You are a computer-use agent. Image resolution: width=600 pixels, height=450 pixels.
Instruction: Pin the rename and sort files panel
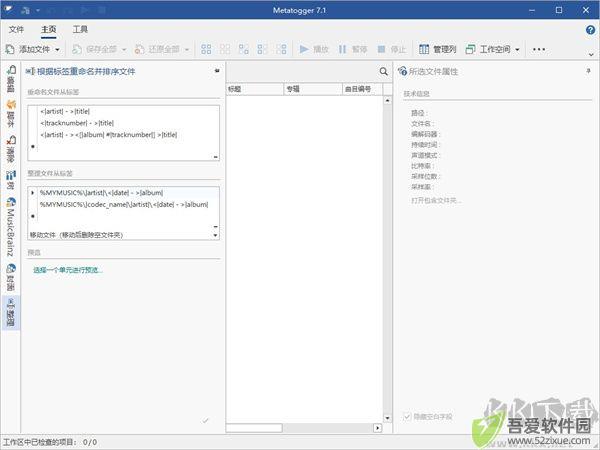(217, 71)
